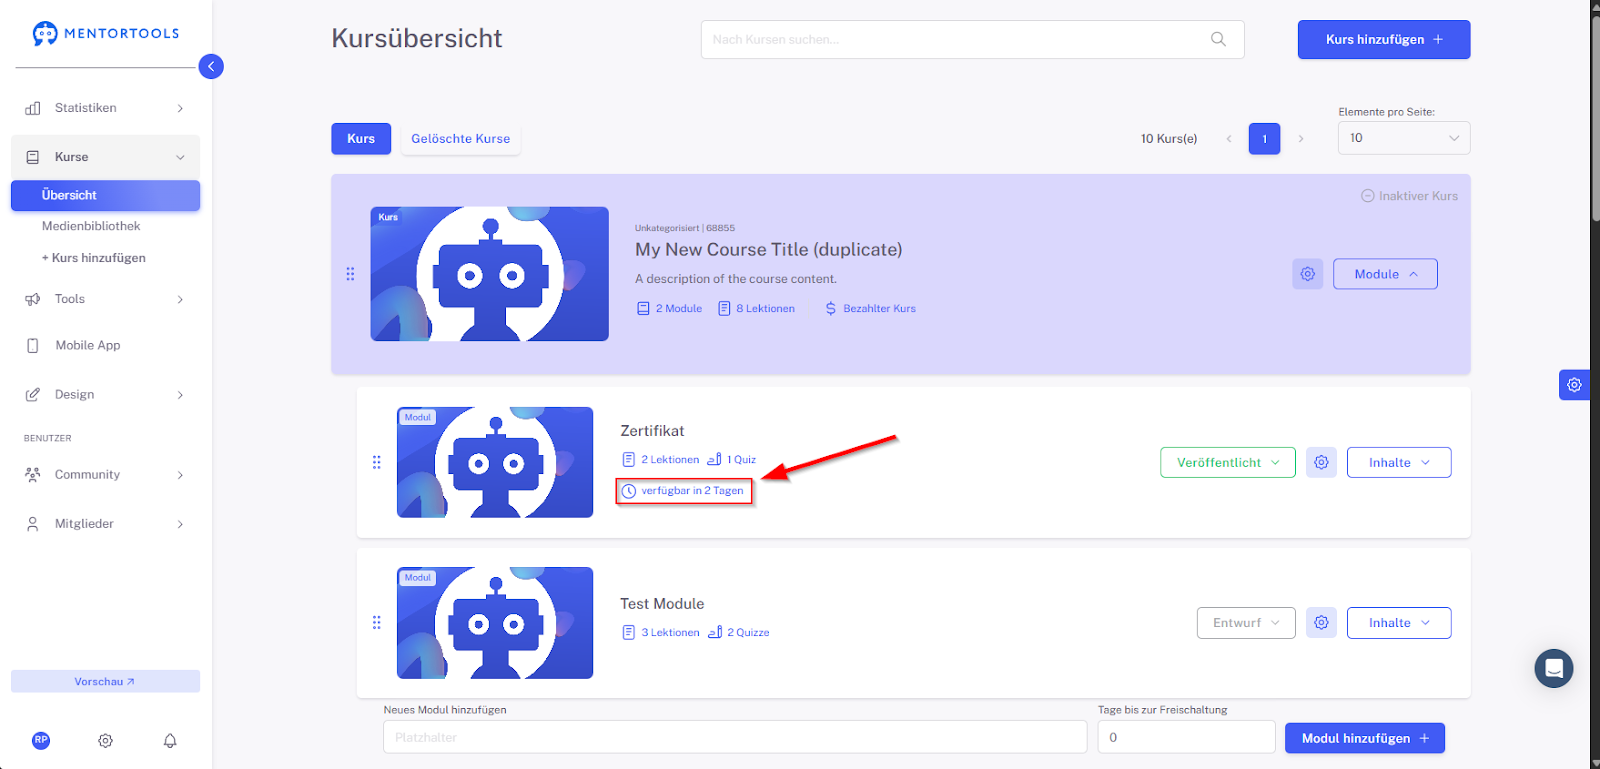The height and width of the screenshot is (769, 1600).
Task: Click the Design pencil icon
Action: [x=33, y=394]
